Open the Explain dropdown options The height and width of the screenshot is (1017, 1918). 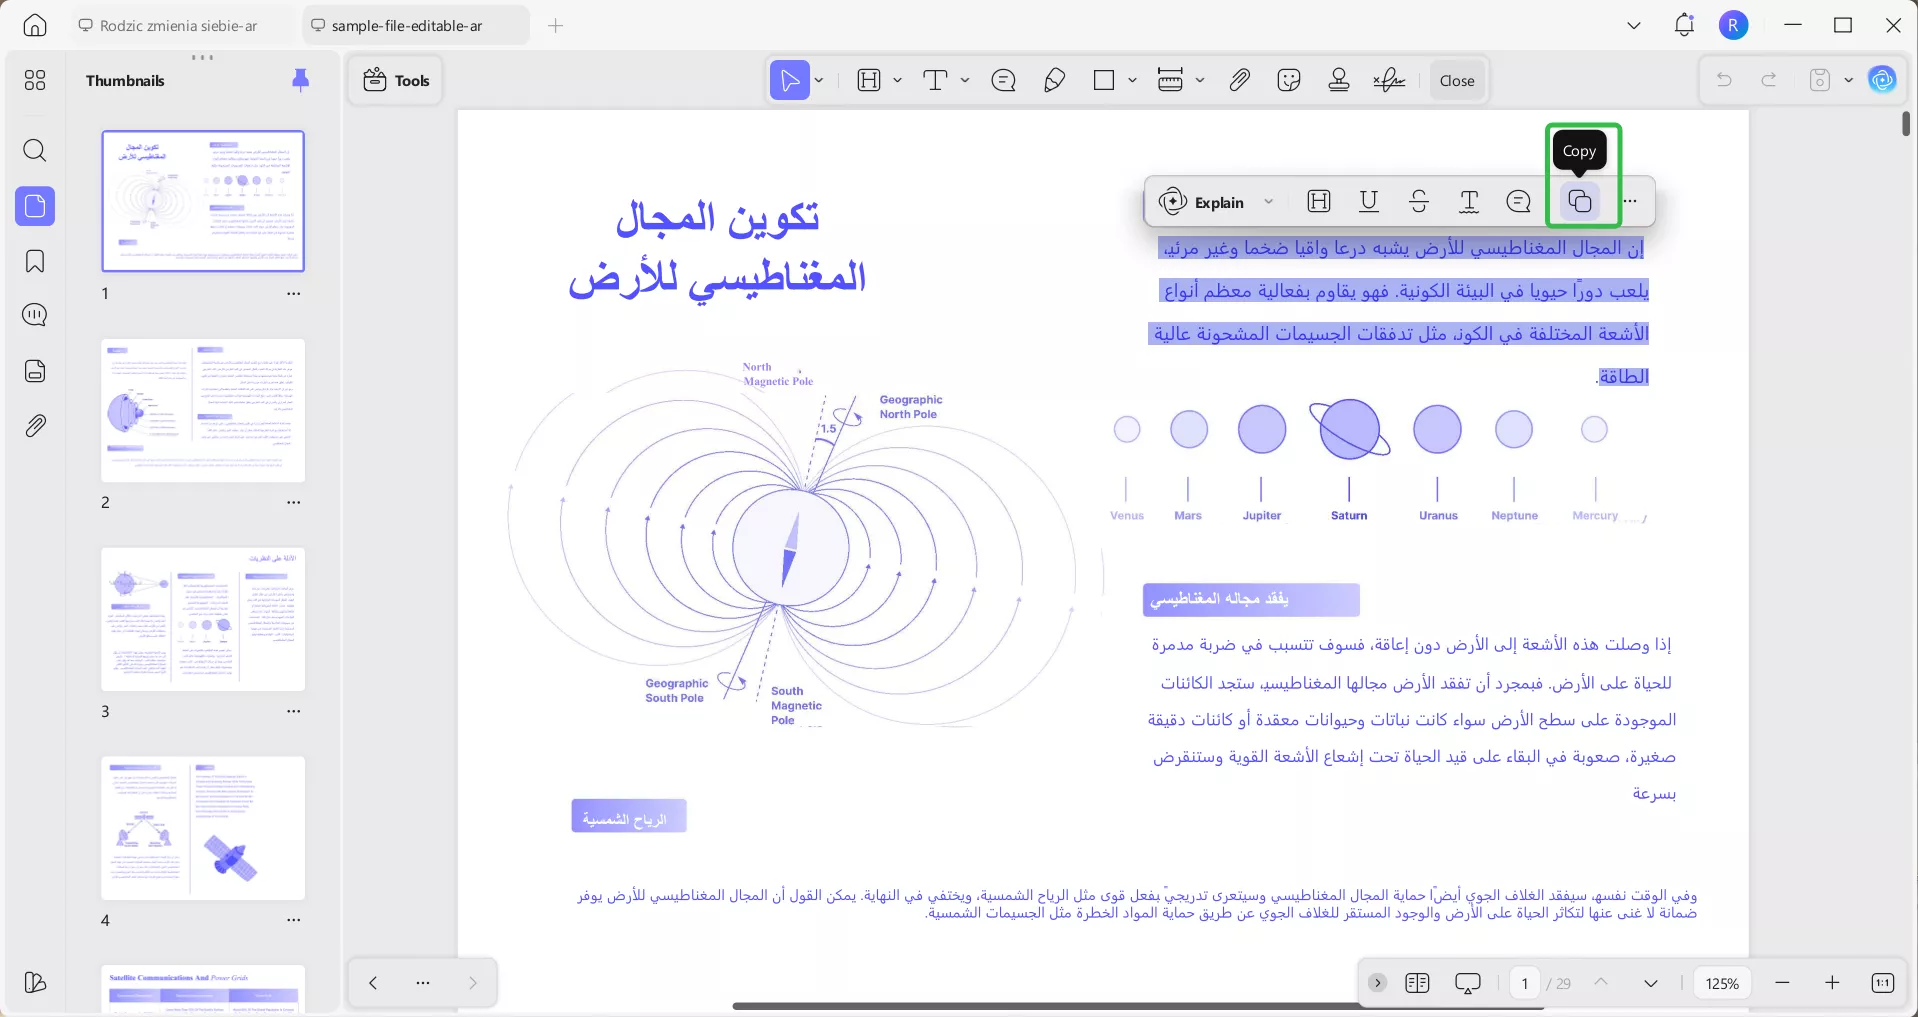tap(1268, 202)
